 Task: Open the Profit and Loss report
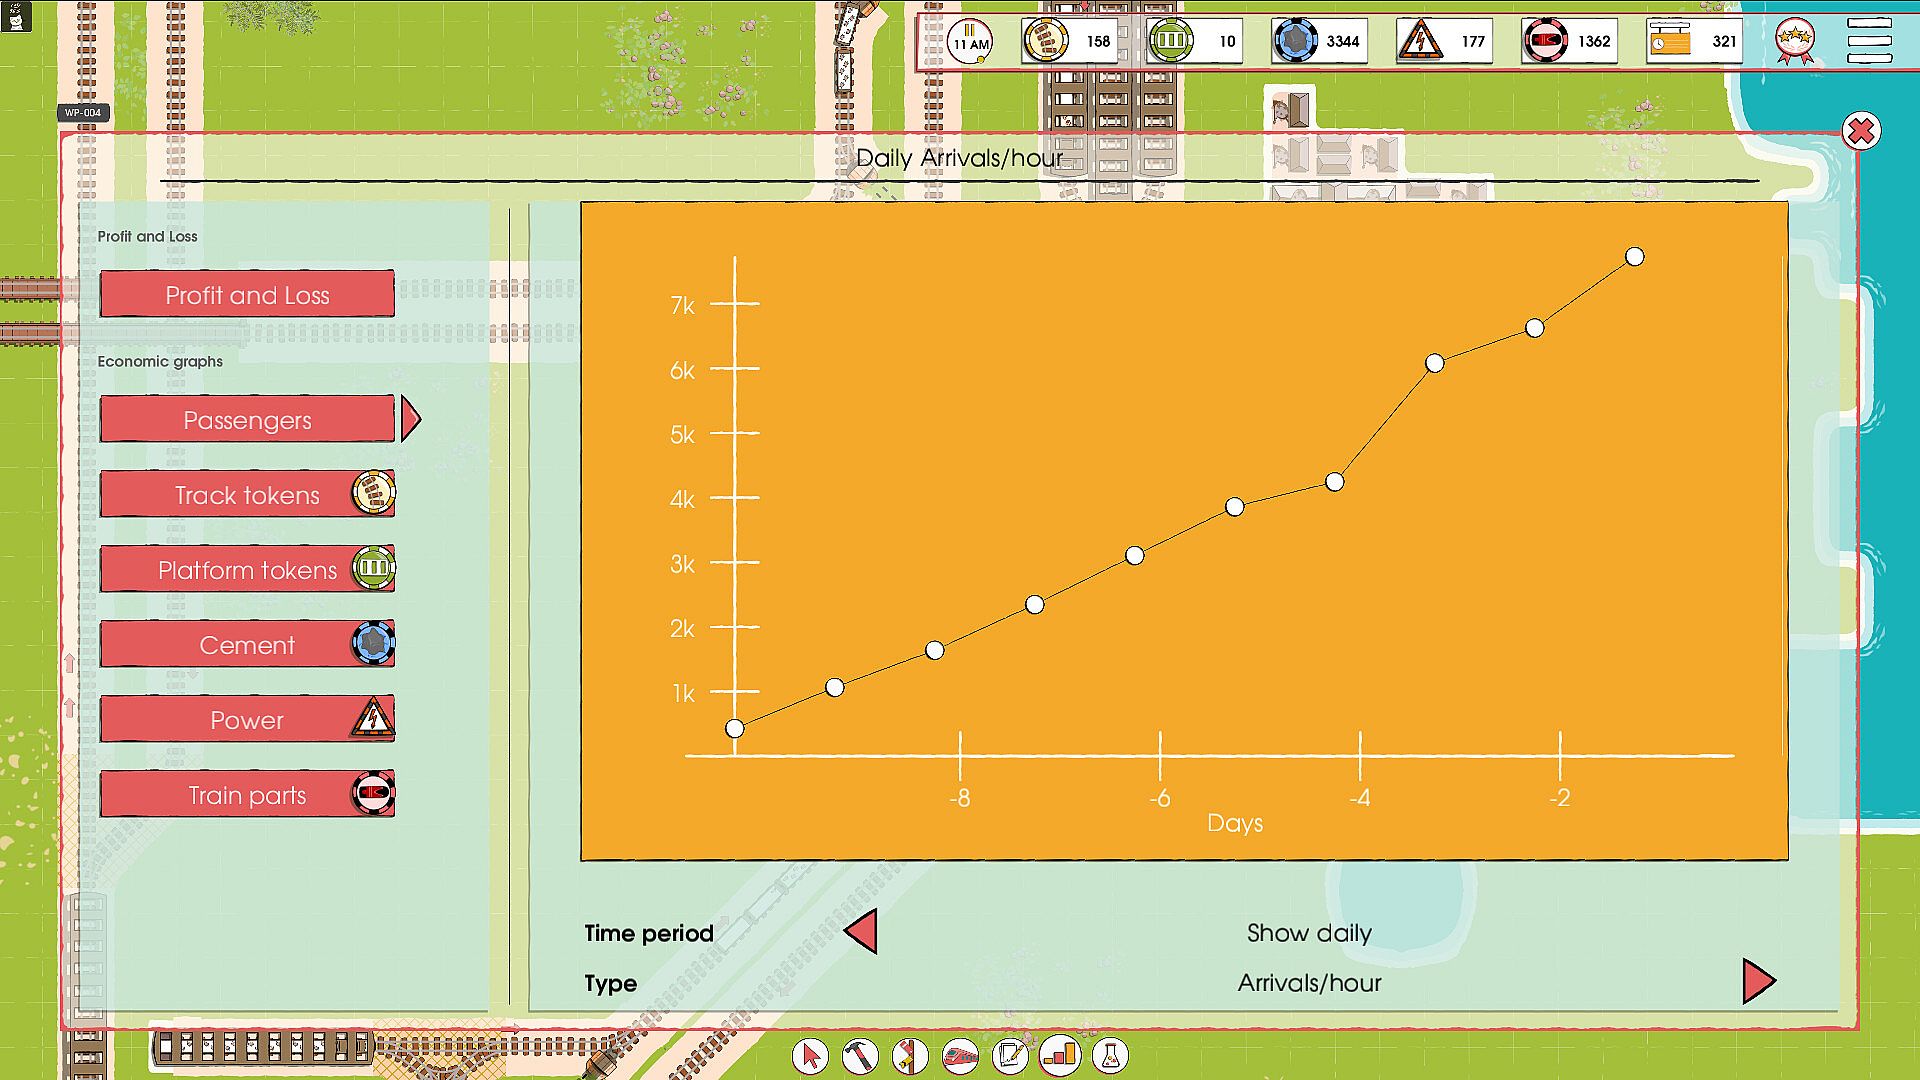tap(247, 295)
